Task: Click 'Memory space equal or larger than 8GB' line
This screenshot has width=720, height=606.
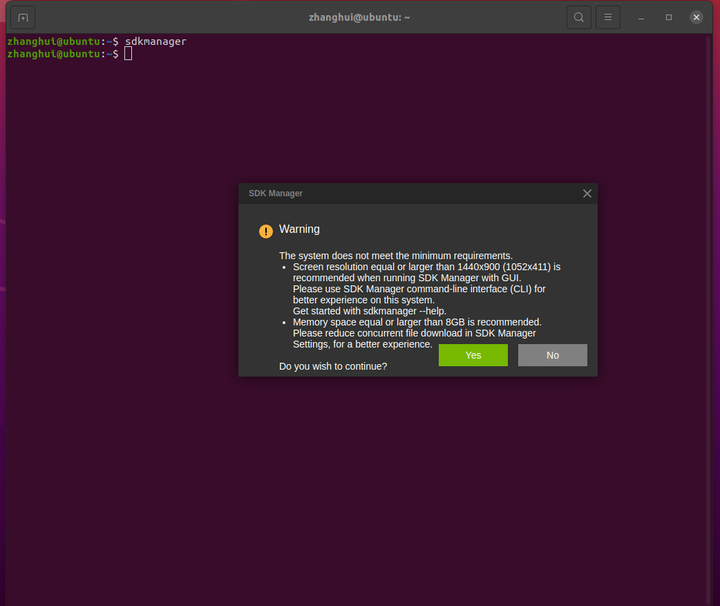Action: pos(417,322)
